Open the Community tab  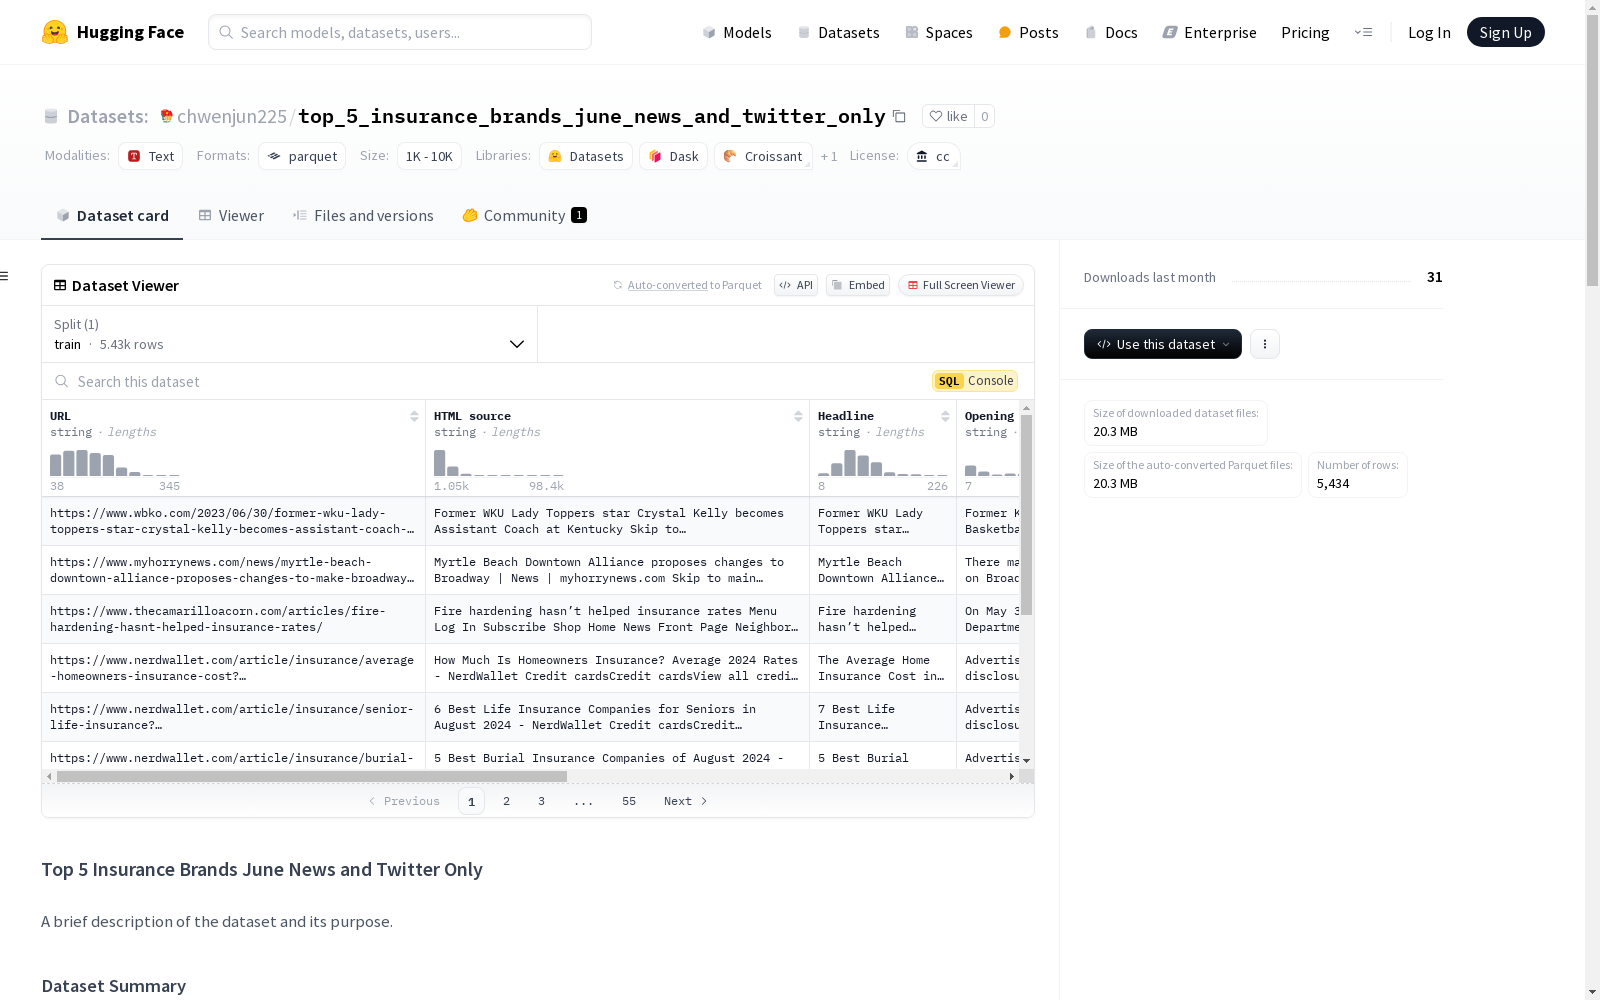coord(525,215)
